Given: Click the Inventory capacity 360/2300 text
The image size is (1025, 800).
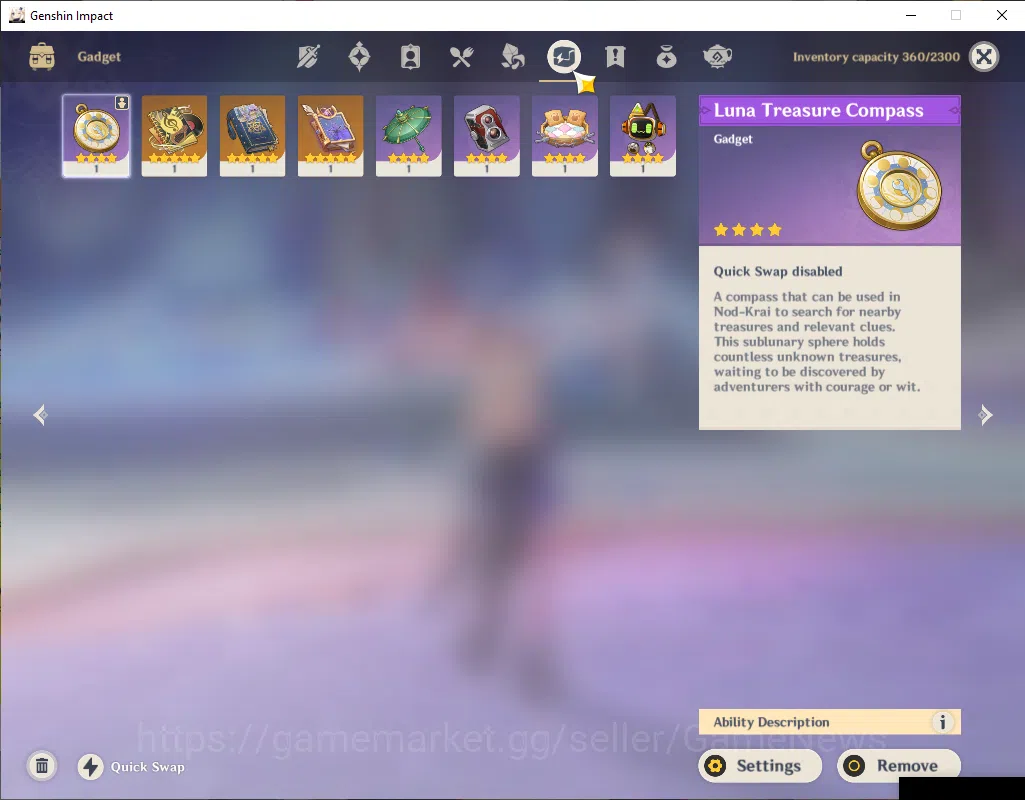Looking at the screenshot, I should point(876,57).
